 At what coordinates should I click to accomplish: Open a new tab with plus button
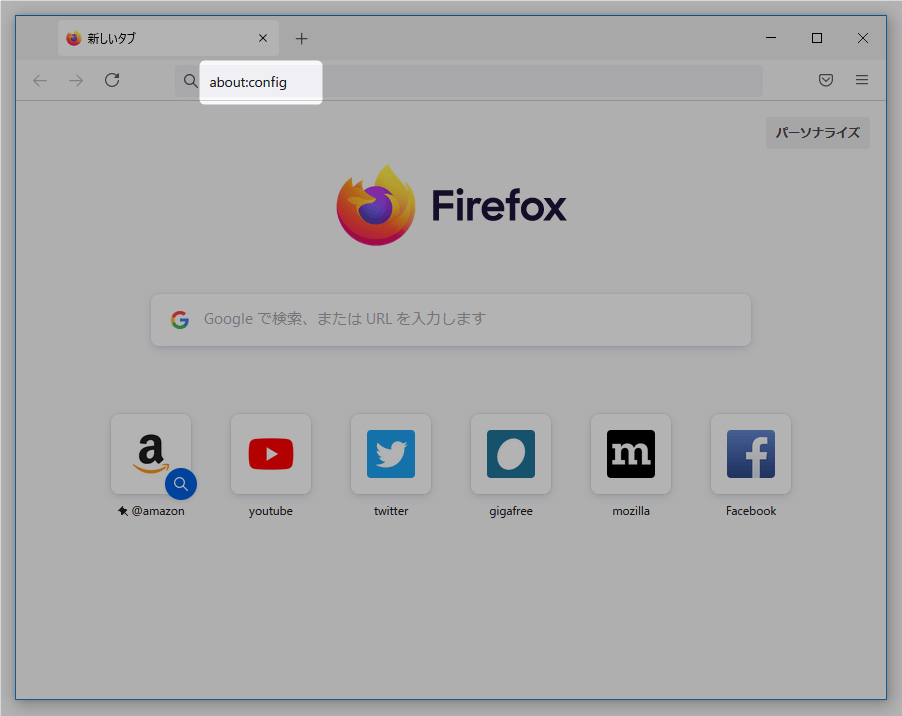point(301,39)
